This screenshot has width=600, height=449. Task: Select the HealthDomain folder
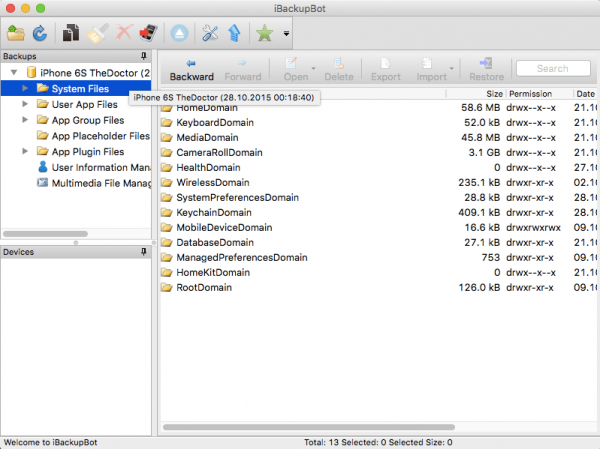[x=208, y=167]
